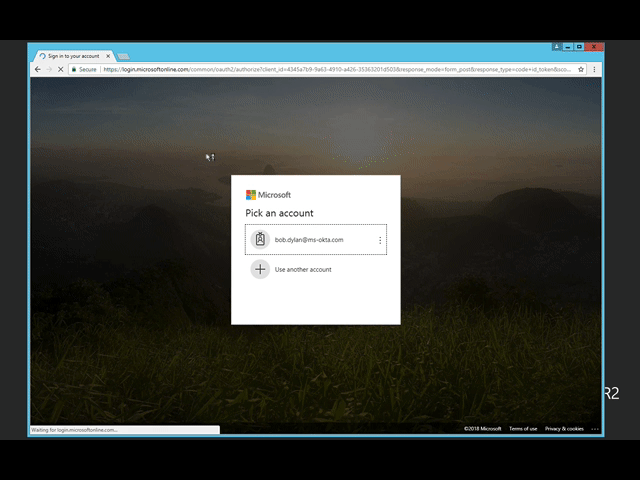The width and height of the screenshot is (640, 480).
Task: Click the browser forward arrow
Action: pyautogui.click(x=49, y=70)
